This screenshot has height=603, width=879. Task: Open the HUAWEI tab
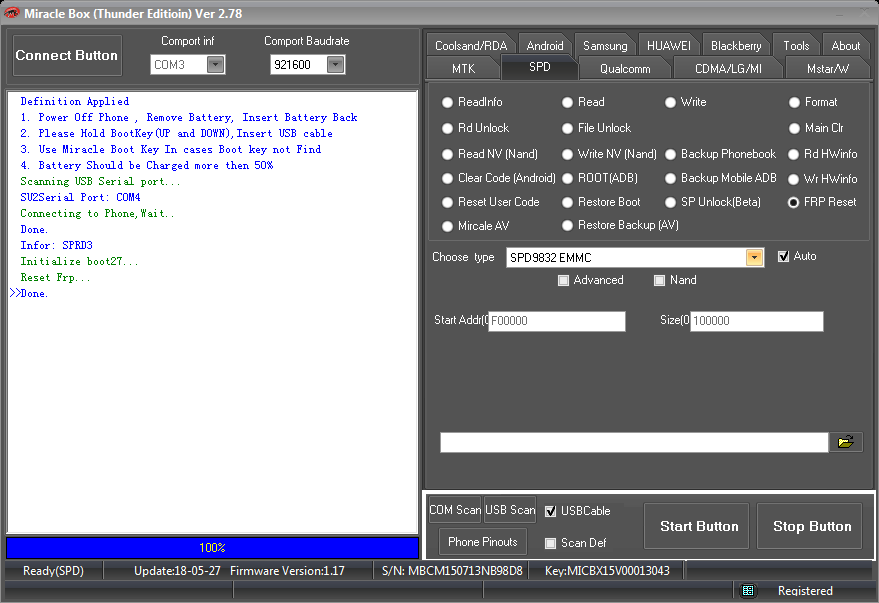(669, 45)
